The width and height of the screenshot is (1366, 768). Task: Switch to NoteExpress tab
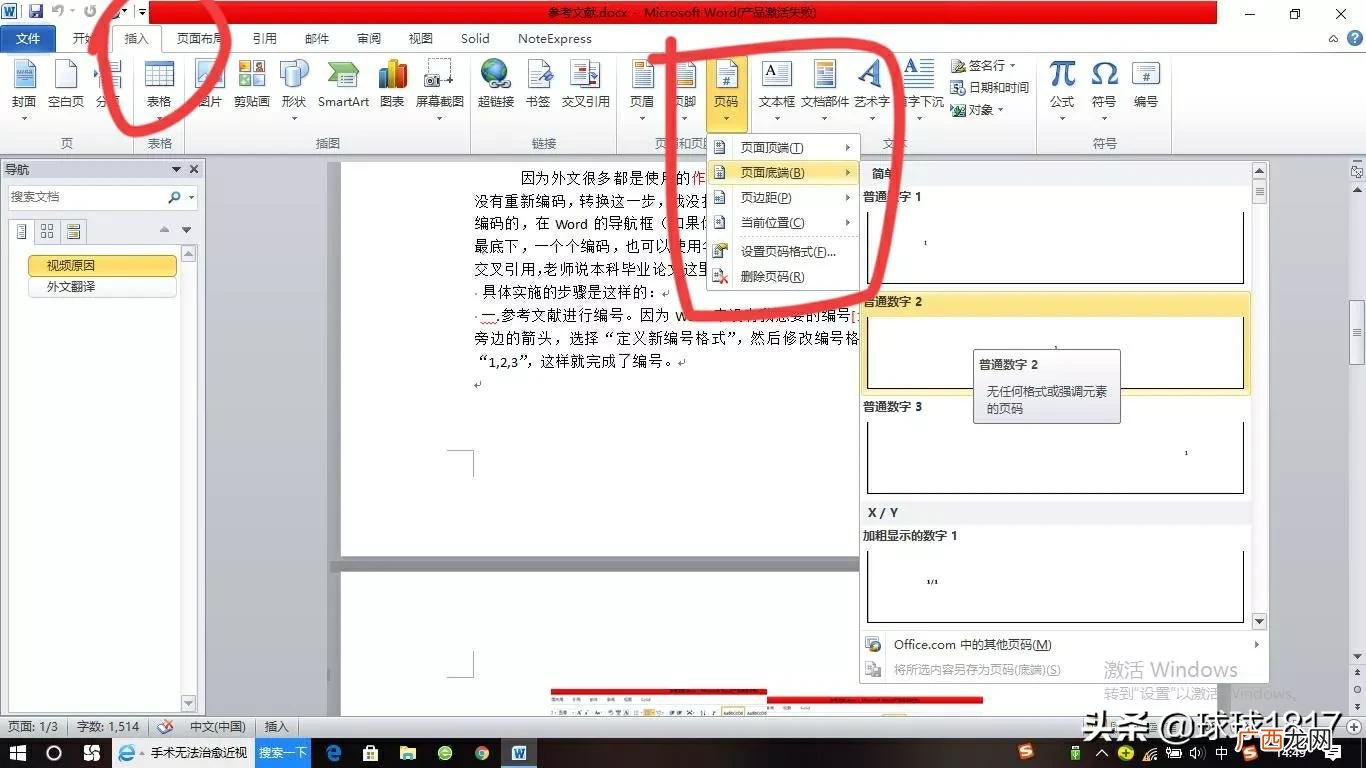[x=555, y=39]
